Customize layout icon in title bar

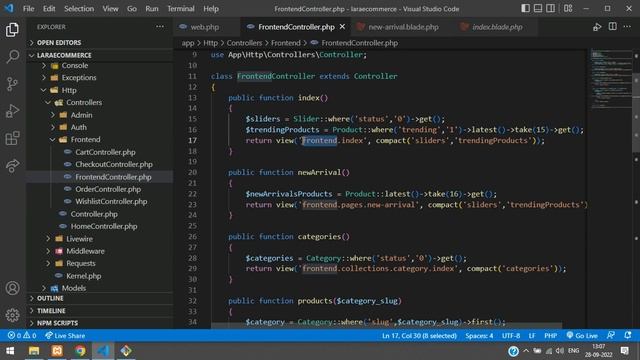(568, 8)
